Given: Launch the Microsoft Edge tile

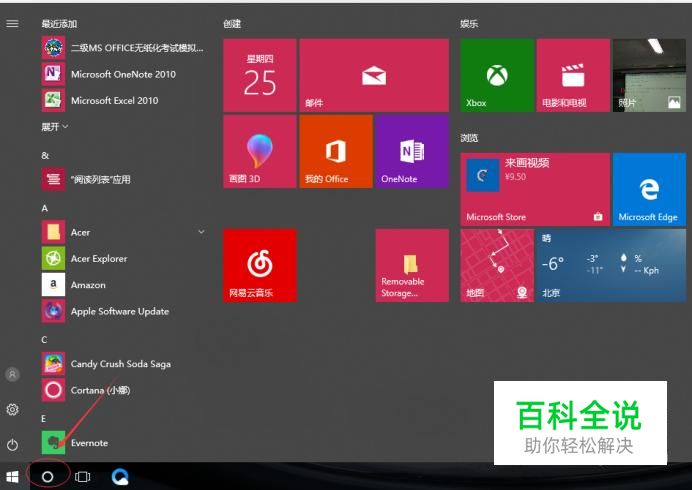Looking at the screenshot, I should 649,189.
